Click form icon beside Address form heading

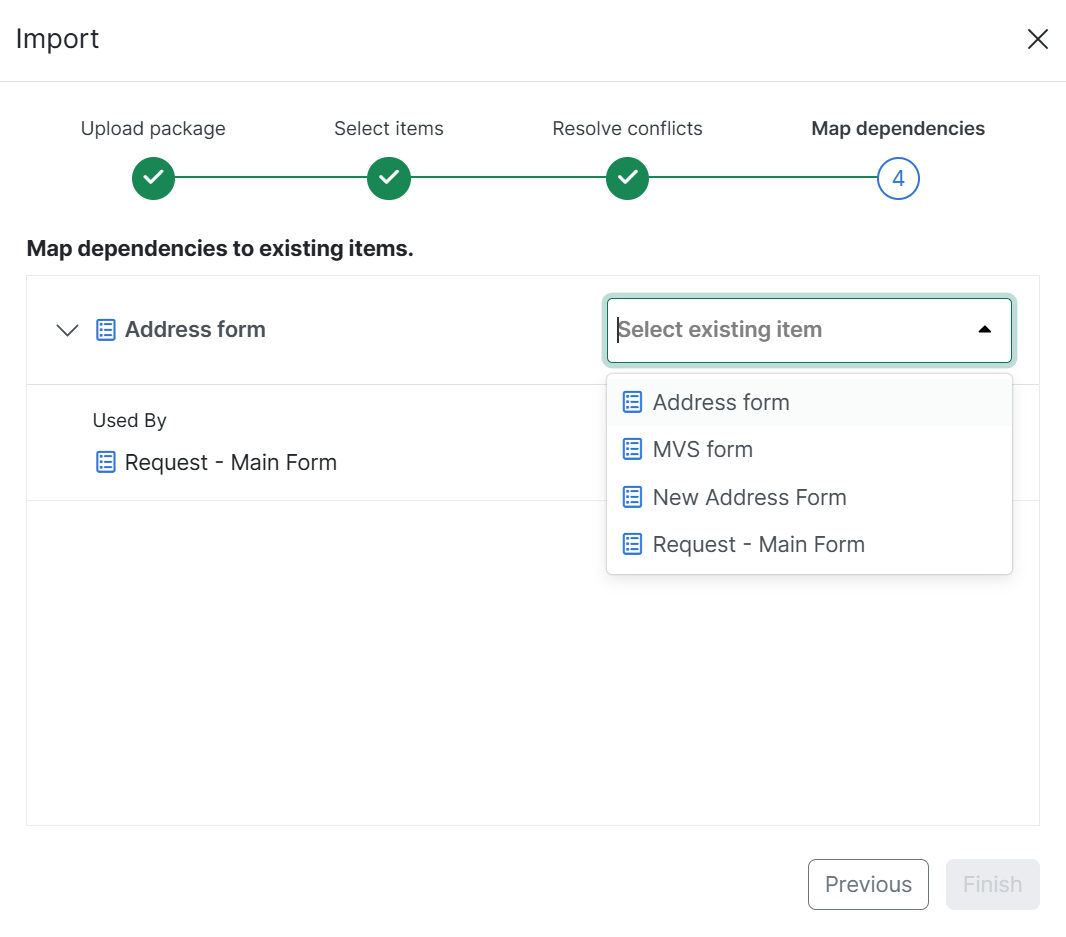tap(106, 330)
